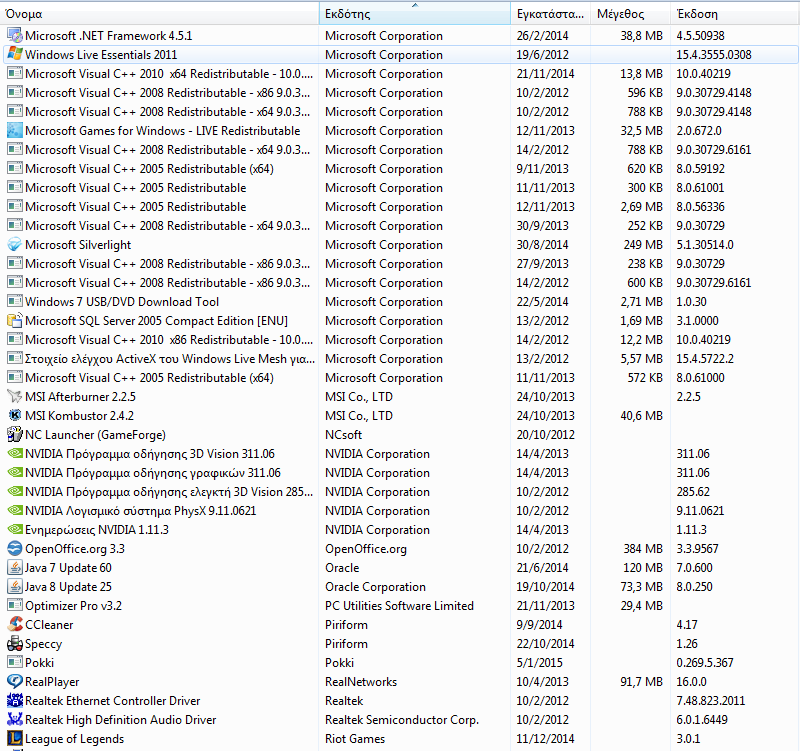The image size is (800, 751).
Task: Sort the list by the Όνομα column header
Action: click(159, 14)
